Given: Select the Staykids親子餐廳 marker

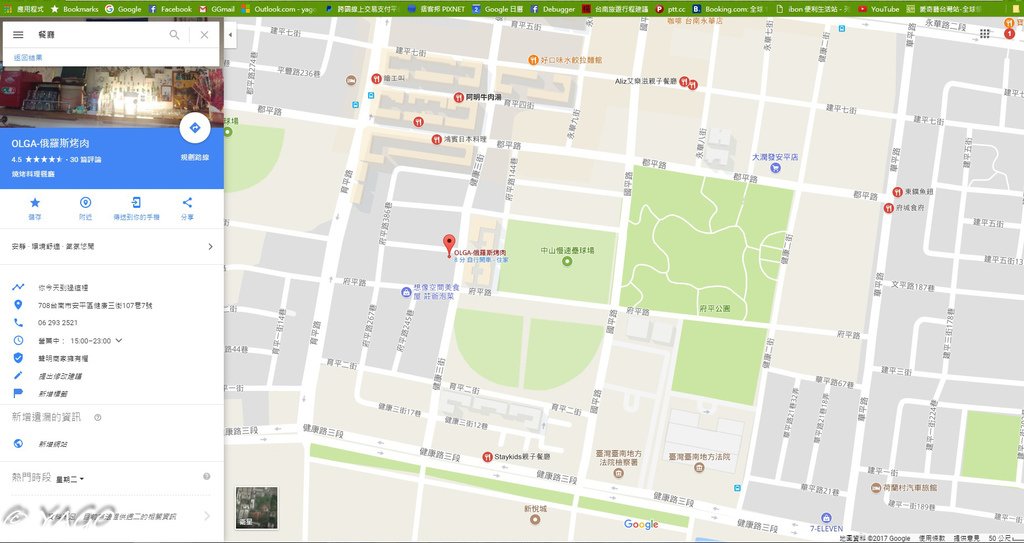Looking at the screenshot, I should (x=487, y=457).
